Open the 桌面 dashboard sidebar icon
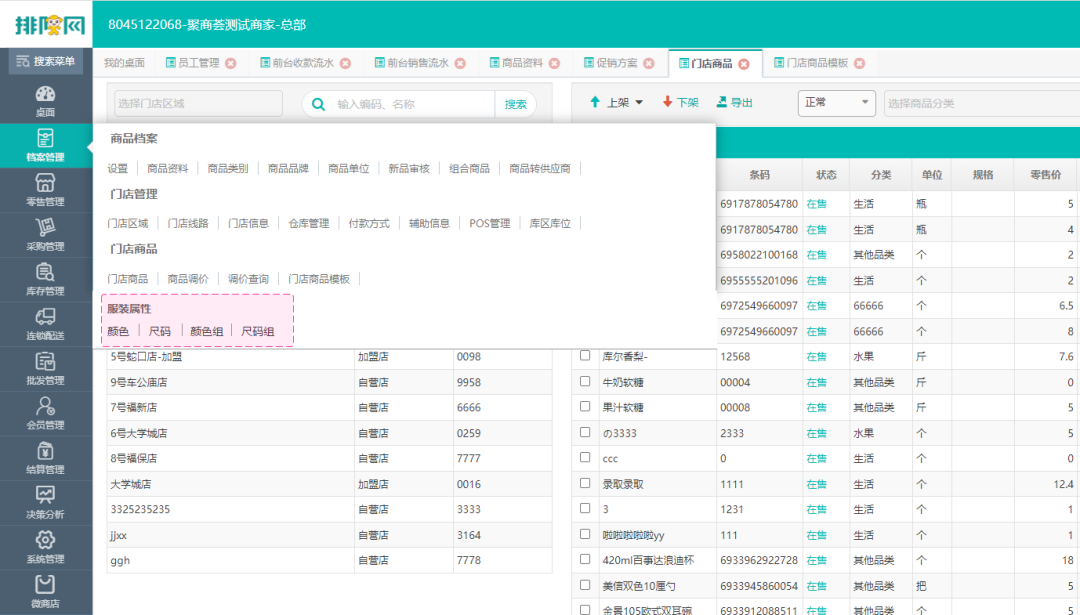This screenshot has height=615, width=1080. click(45, 100)
